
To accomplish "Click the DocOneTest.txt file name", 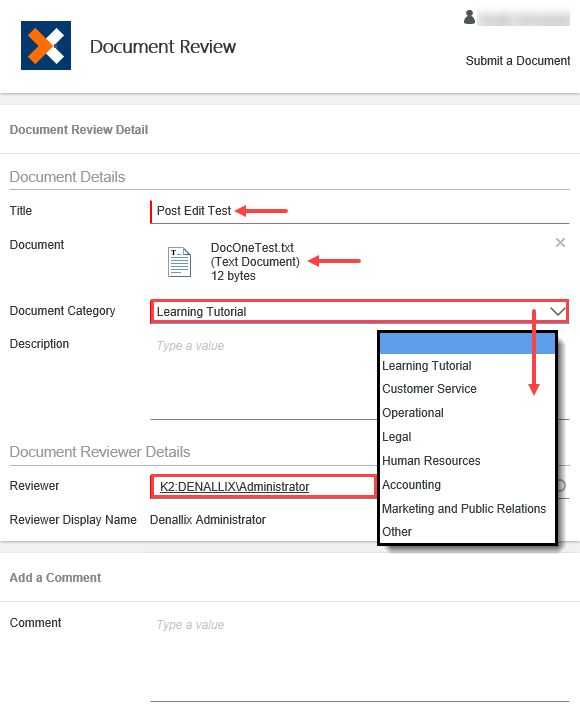I will pos(252,248).
